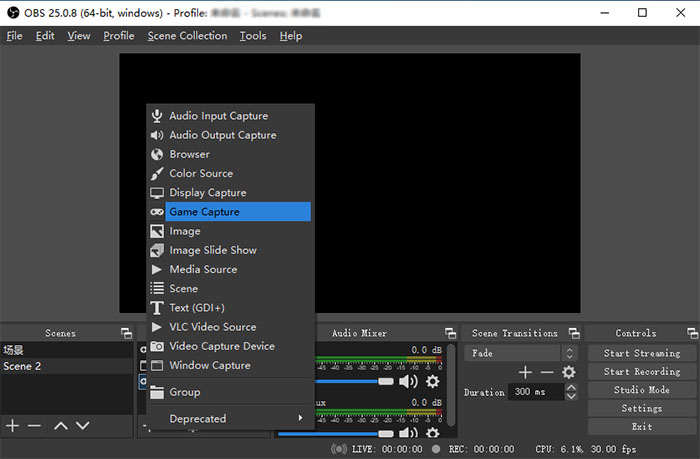
Task: Choose Scene from the source menu
Action: coord(230,288)
